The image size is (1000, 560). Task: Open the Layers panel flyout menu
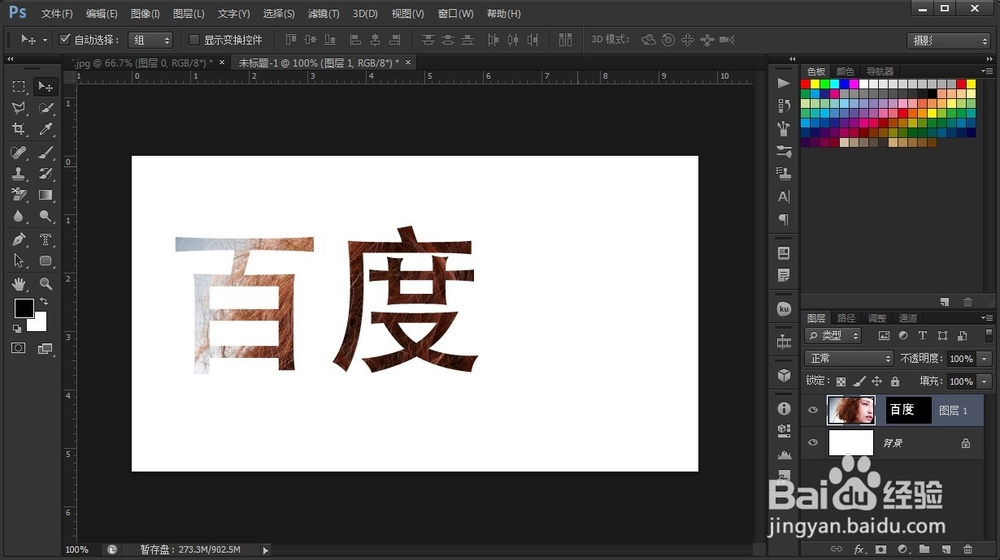click(x=987, y=318)
